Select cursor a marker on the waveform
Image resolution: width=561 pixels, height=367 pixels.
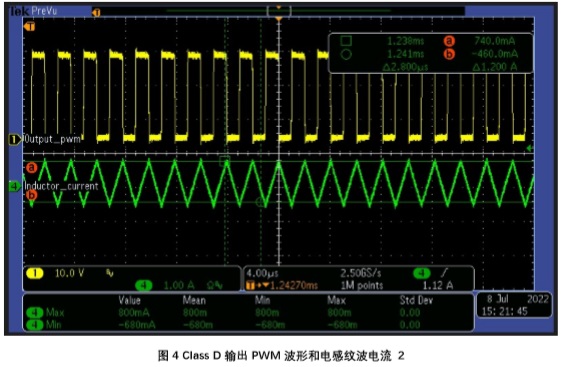pyautogui.click(x=31, y=167)
